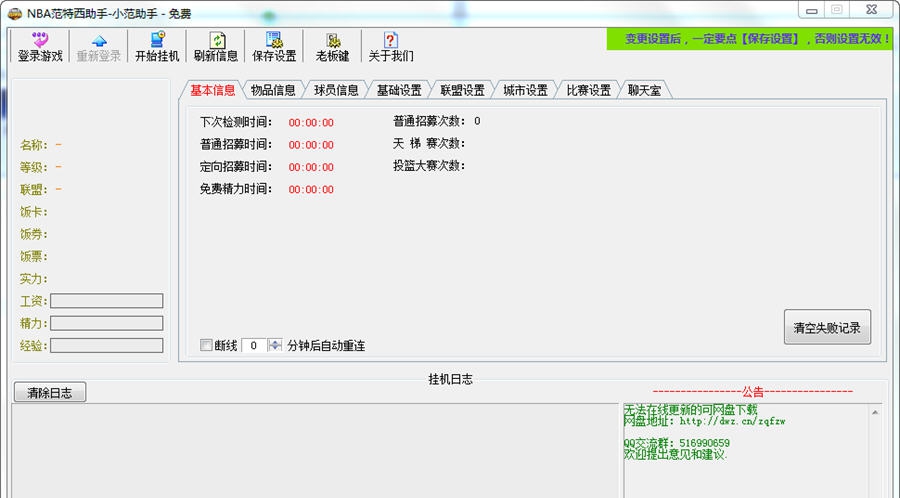Screen dimensions: 900x498
Task: Select the 球员信息 tab
Action: pos(336,90)
